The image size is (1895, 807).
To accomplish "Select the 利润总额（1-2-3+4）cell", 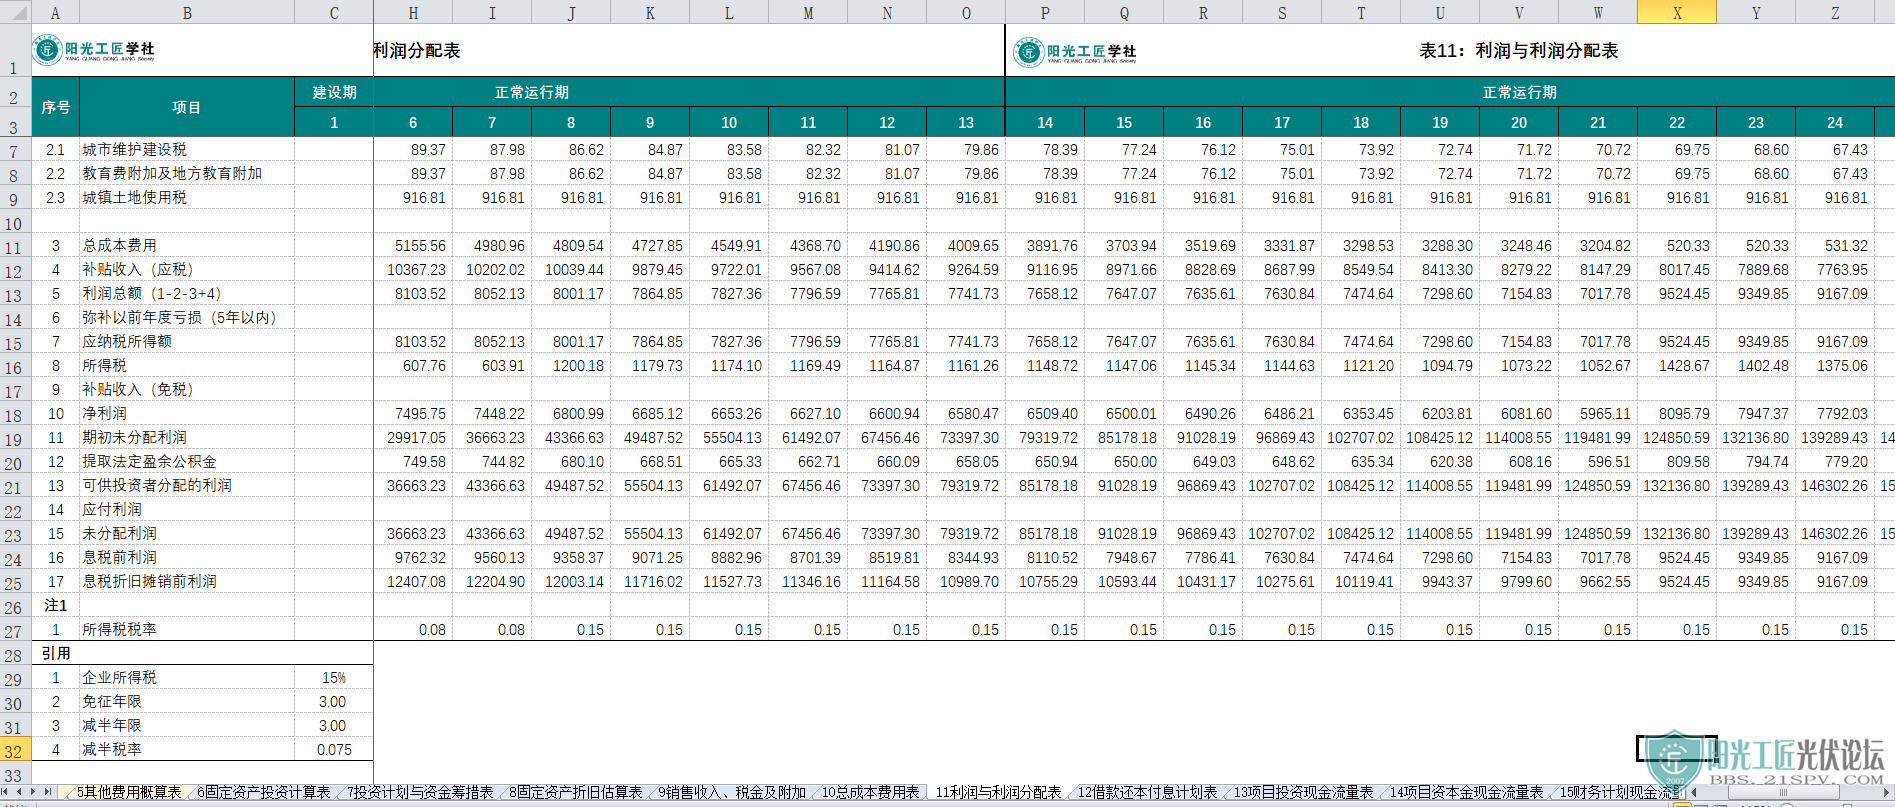I will [187, 294].
